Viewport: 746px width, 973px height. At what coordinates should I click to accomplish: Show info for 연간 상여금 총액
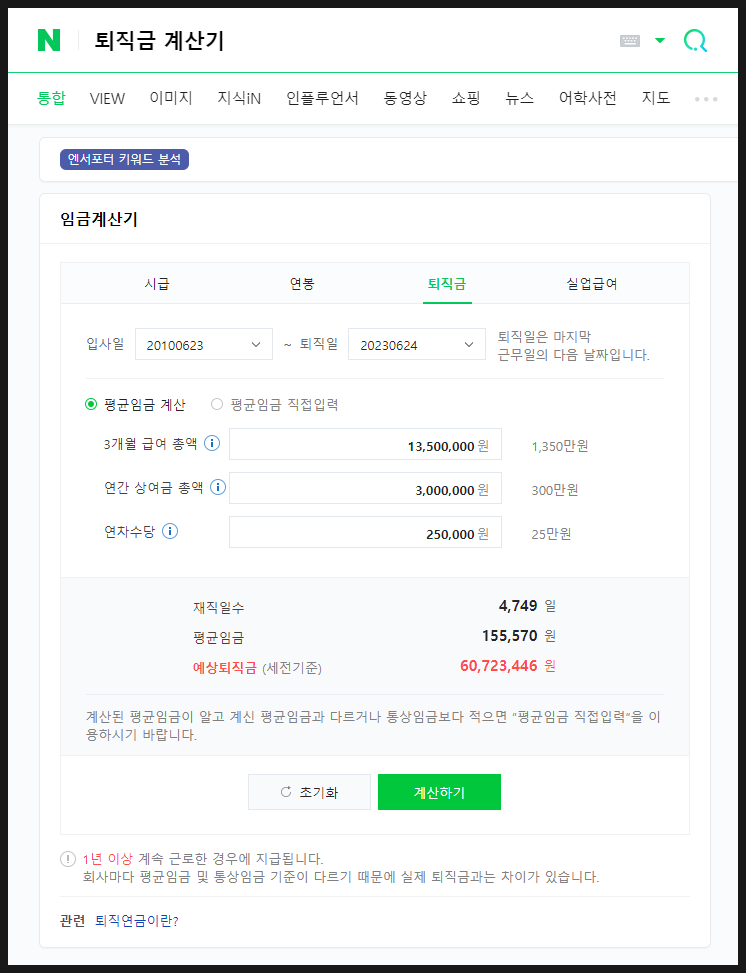point(218,487)
